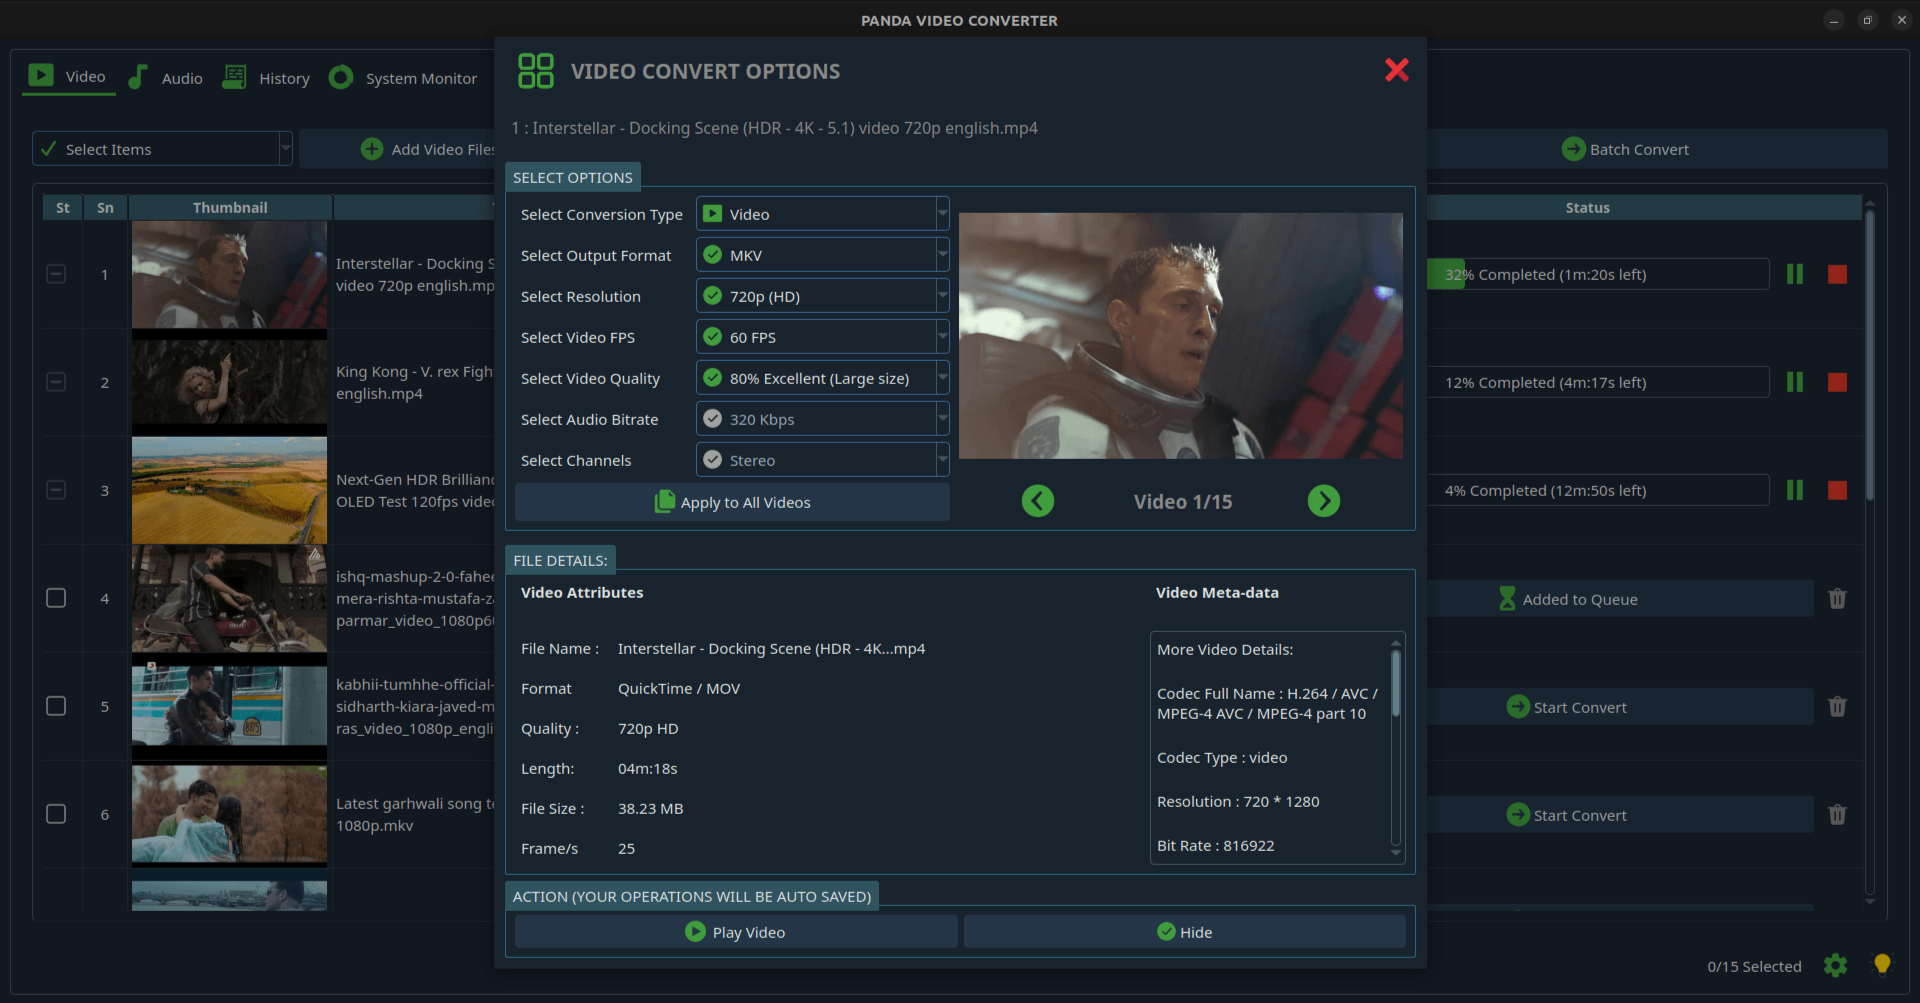This screenshot has height=1003, width=1920.
Task: Maximize the Panda Video Converter window
Action: coord(1867,20)
